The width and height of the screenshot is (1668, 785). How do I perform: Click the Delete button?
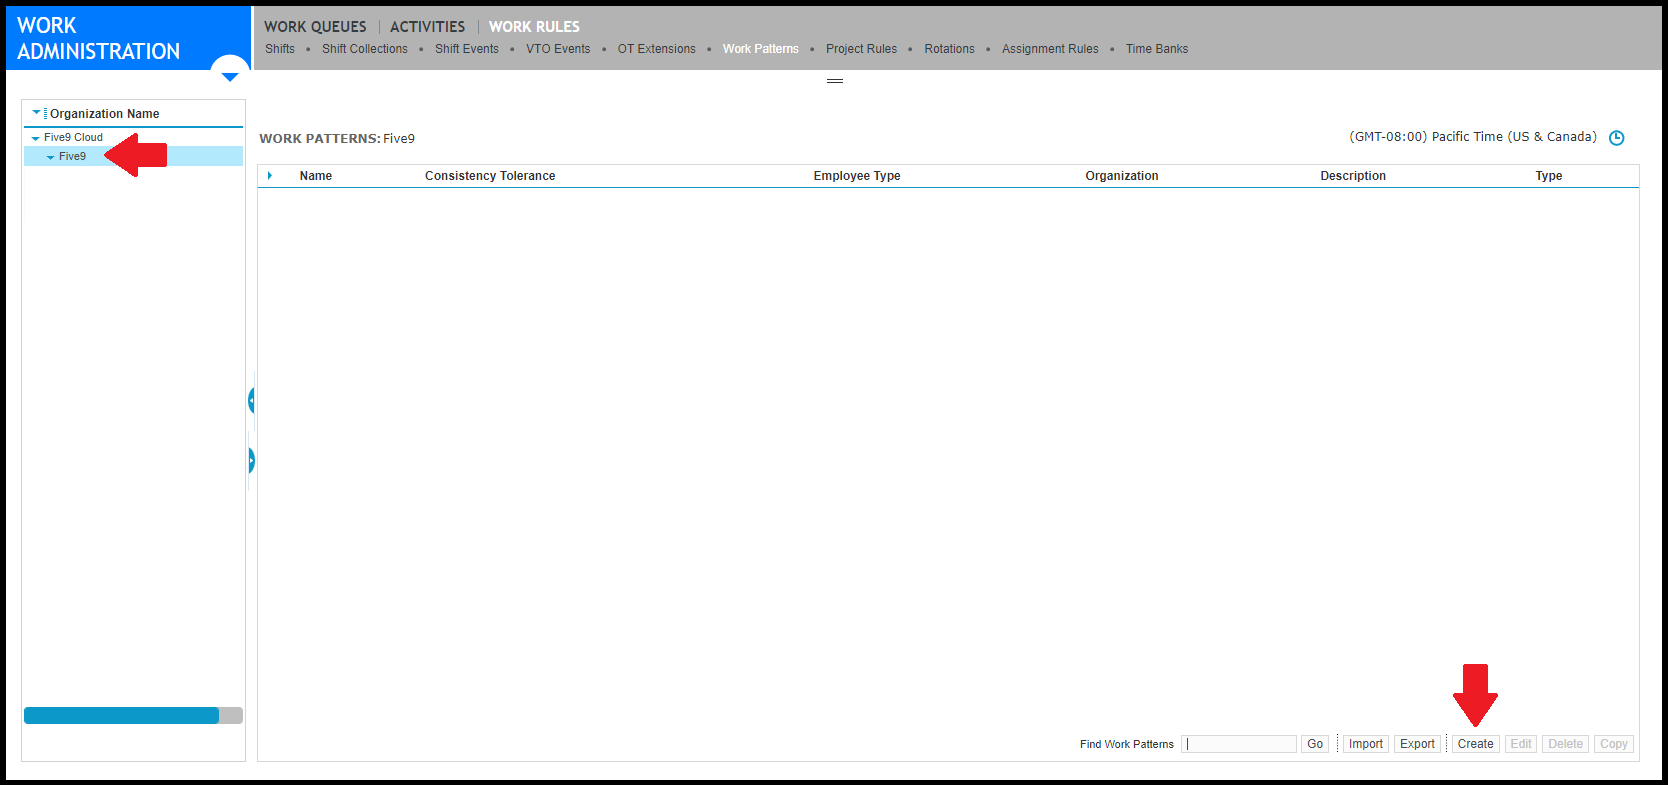point(1565,744)
